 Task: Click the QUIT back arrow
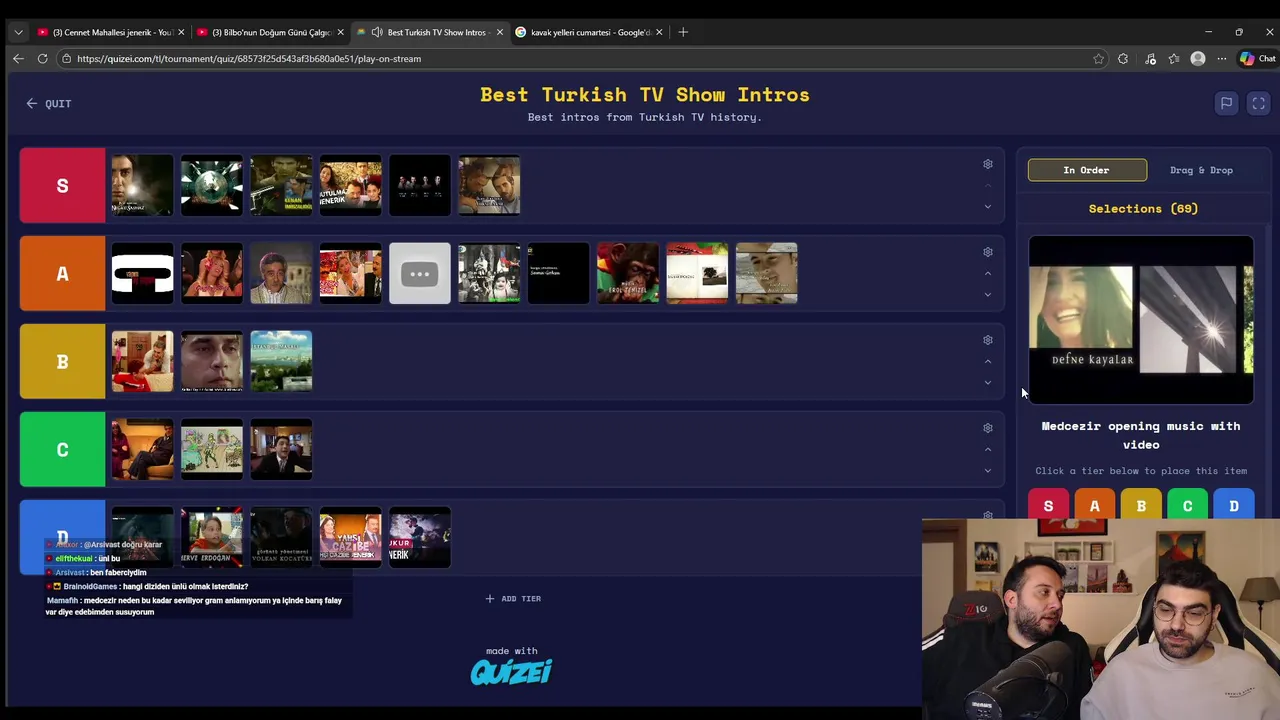point(32,104)
